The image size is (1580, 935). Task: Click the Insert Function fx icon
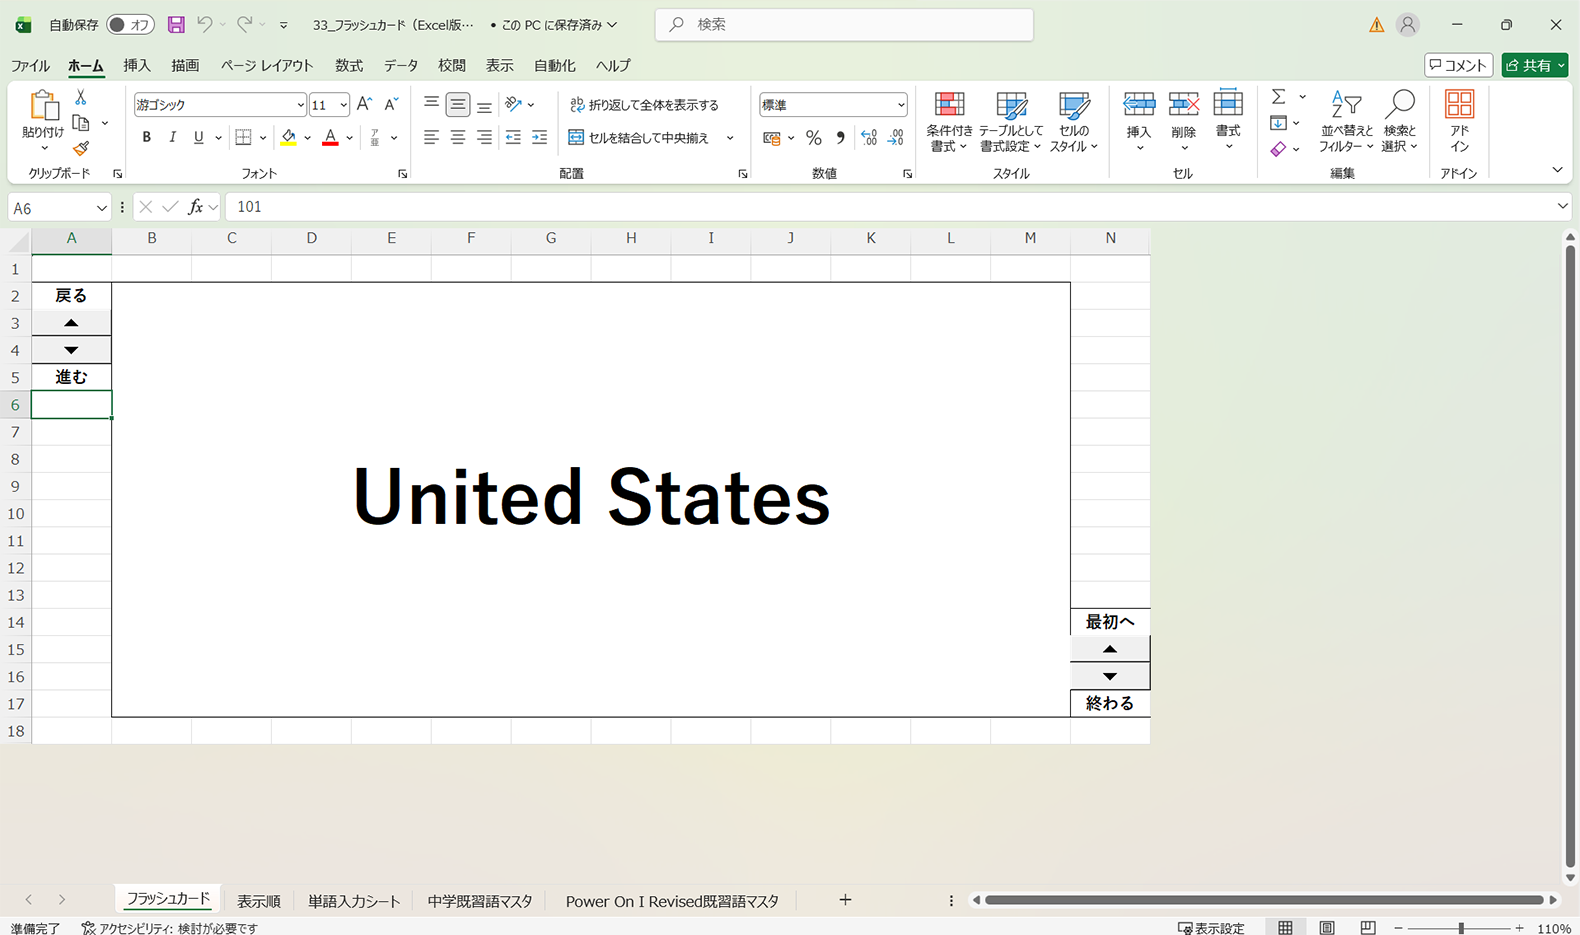[196, 207]
